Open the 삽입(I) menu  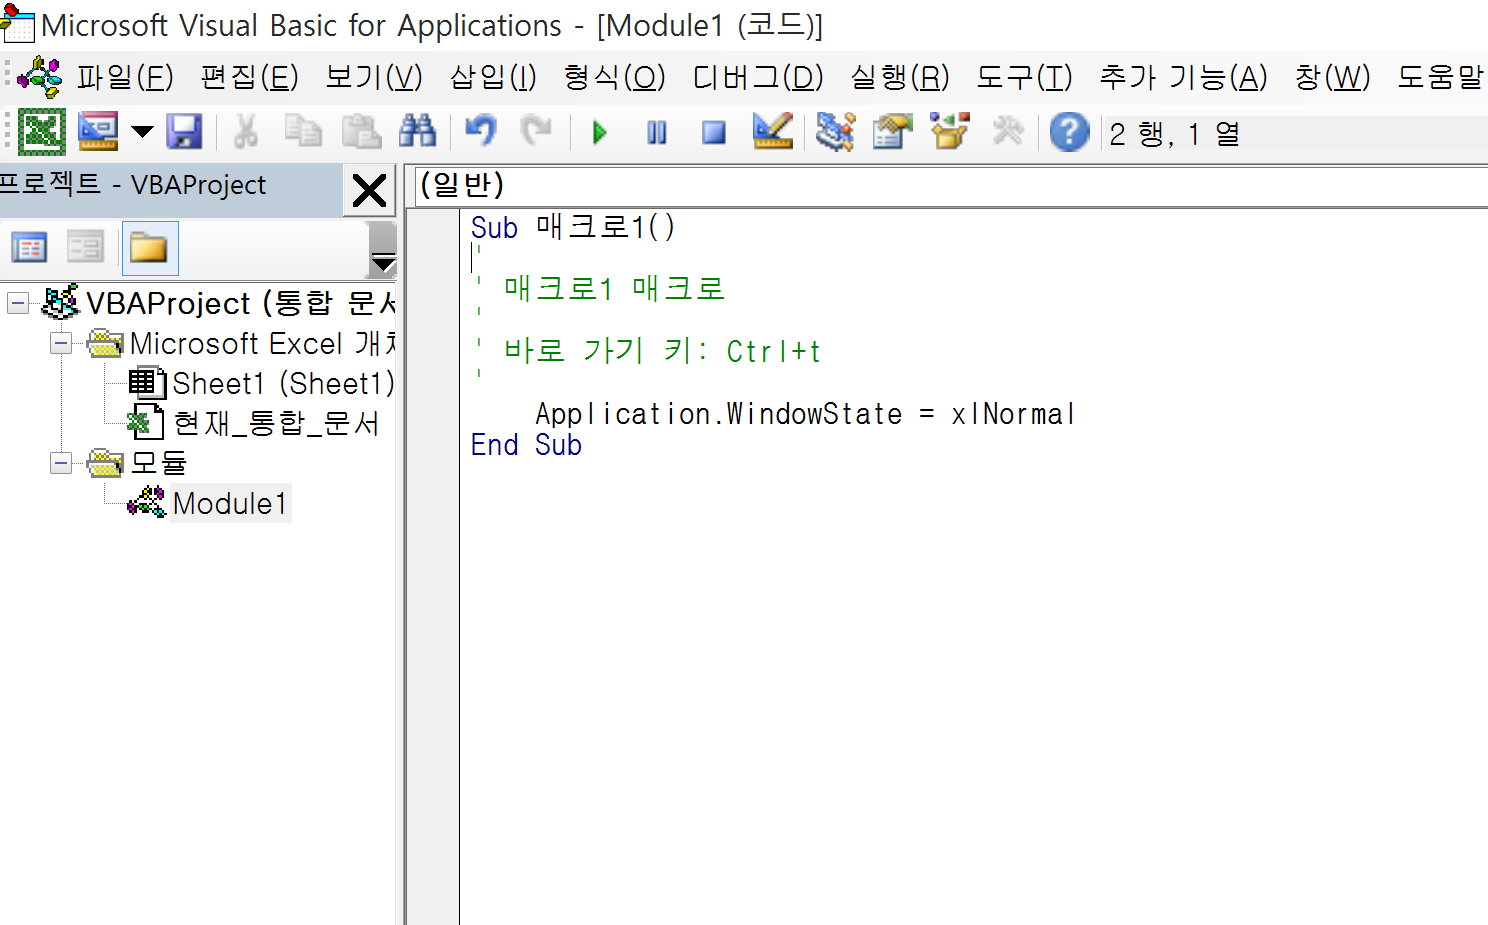[x=493, y=77]
